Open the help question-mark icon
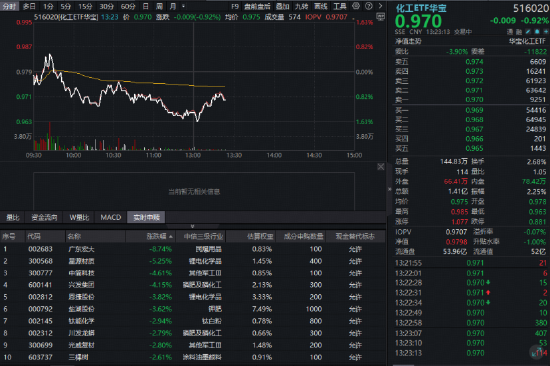Image resolution: width=550 pixels, height=366 pixels. pos(369,6)
